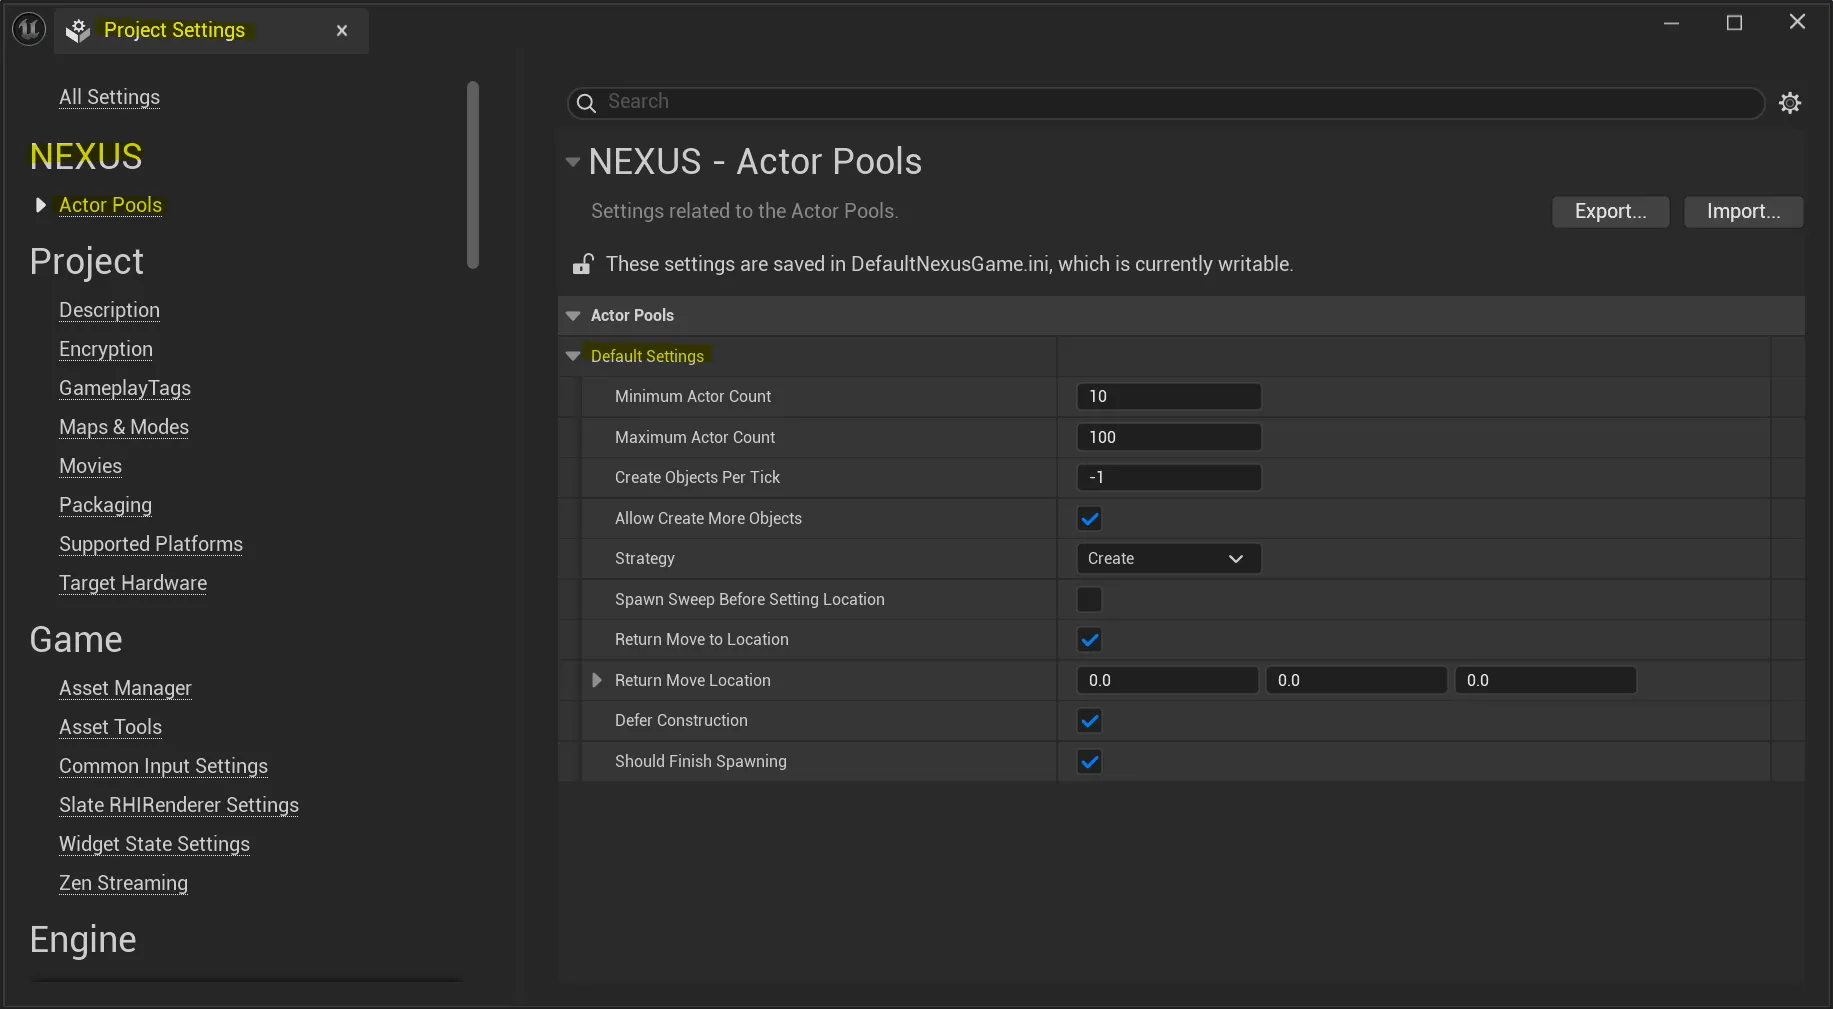Expand the Return Move Location row
This screenshot has height=1009, width=1833.
coord(597,680)
